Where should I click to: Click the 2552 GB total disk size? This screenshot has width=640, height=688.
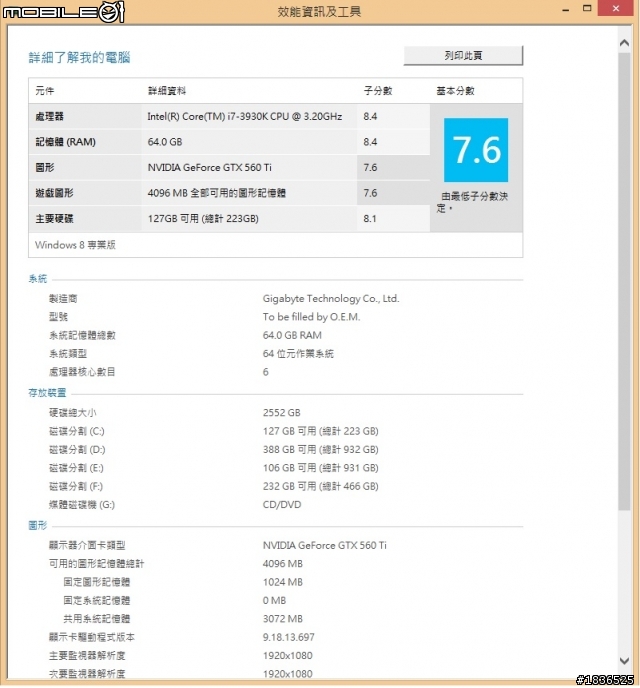[x=282, y=413]
